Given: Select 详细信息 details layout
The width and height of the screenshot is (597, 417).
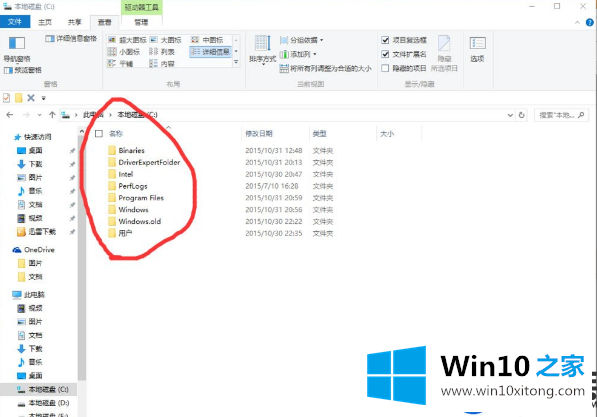Looking at the screenshot, I should coord(210,52).
